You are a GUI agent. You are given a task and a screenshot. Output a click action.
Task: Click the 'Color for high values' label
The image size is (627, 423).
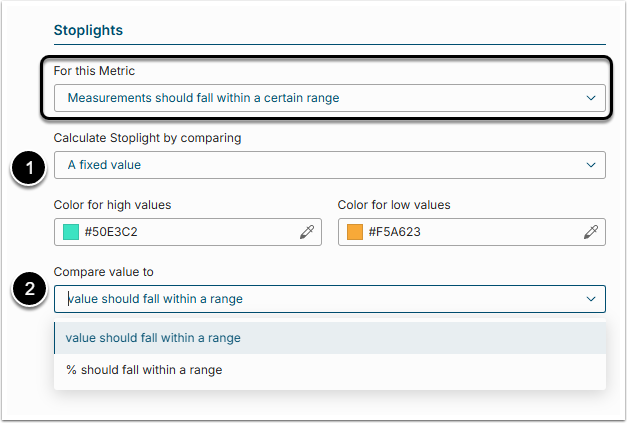point(112,205)
